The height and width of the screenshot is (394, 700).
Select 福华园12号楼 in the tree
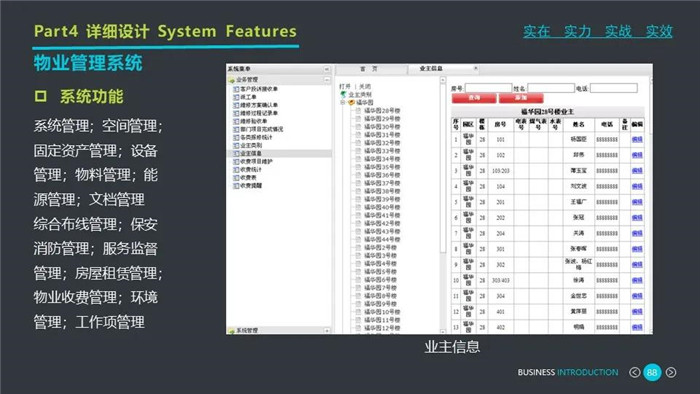coord(382,328)
